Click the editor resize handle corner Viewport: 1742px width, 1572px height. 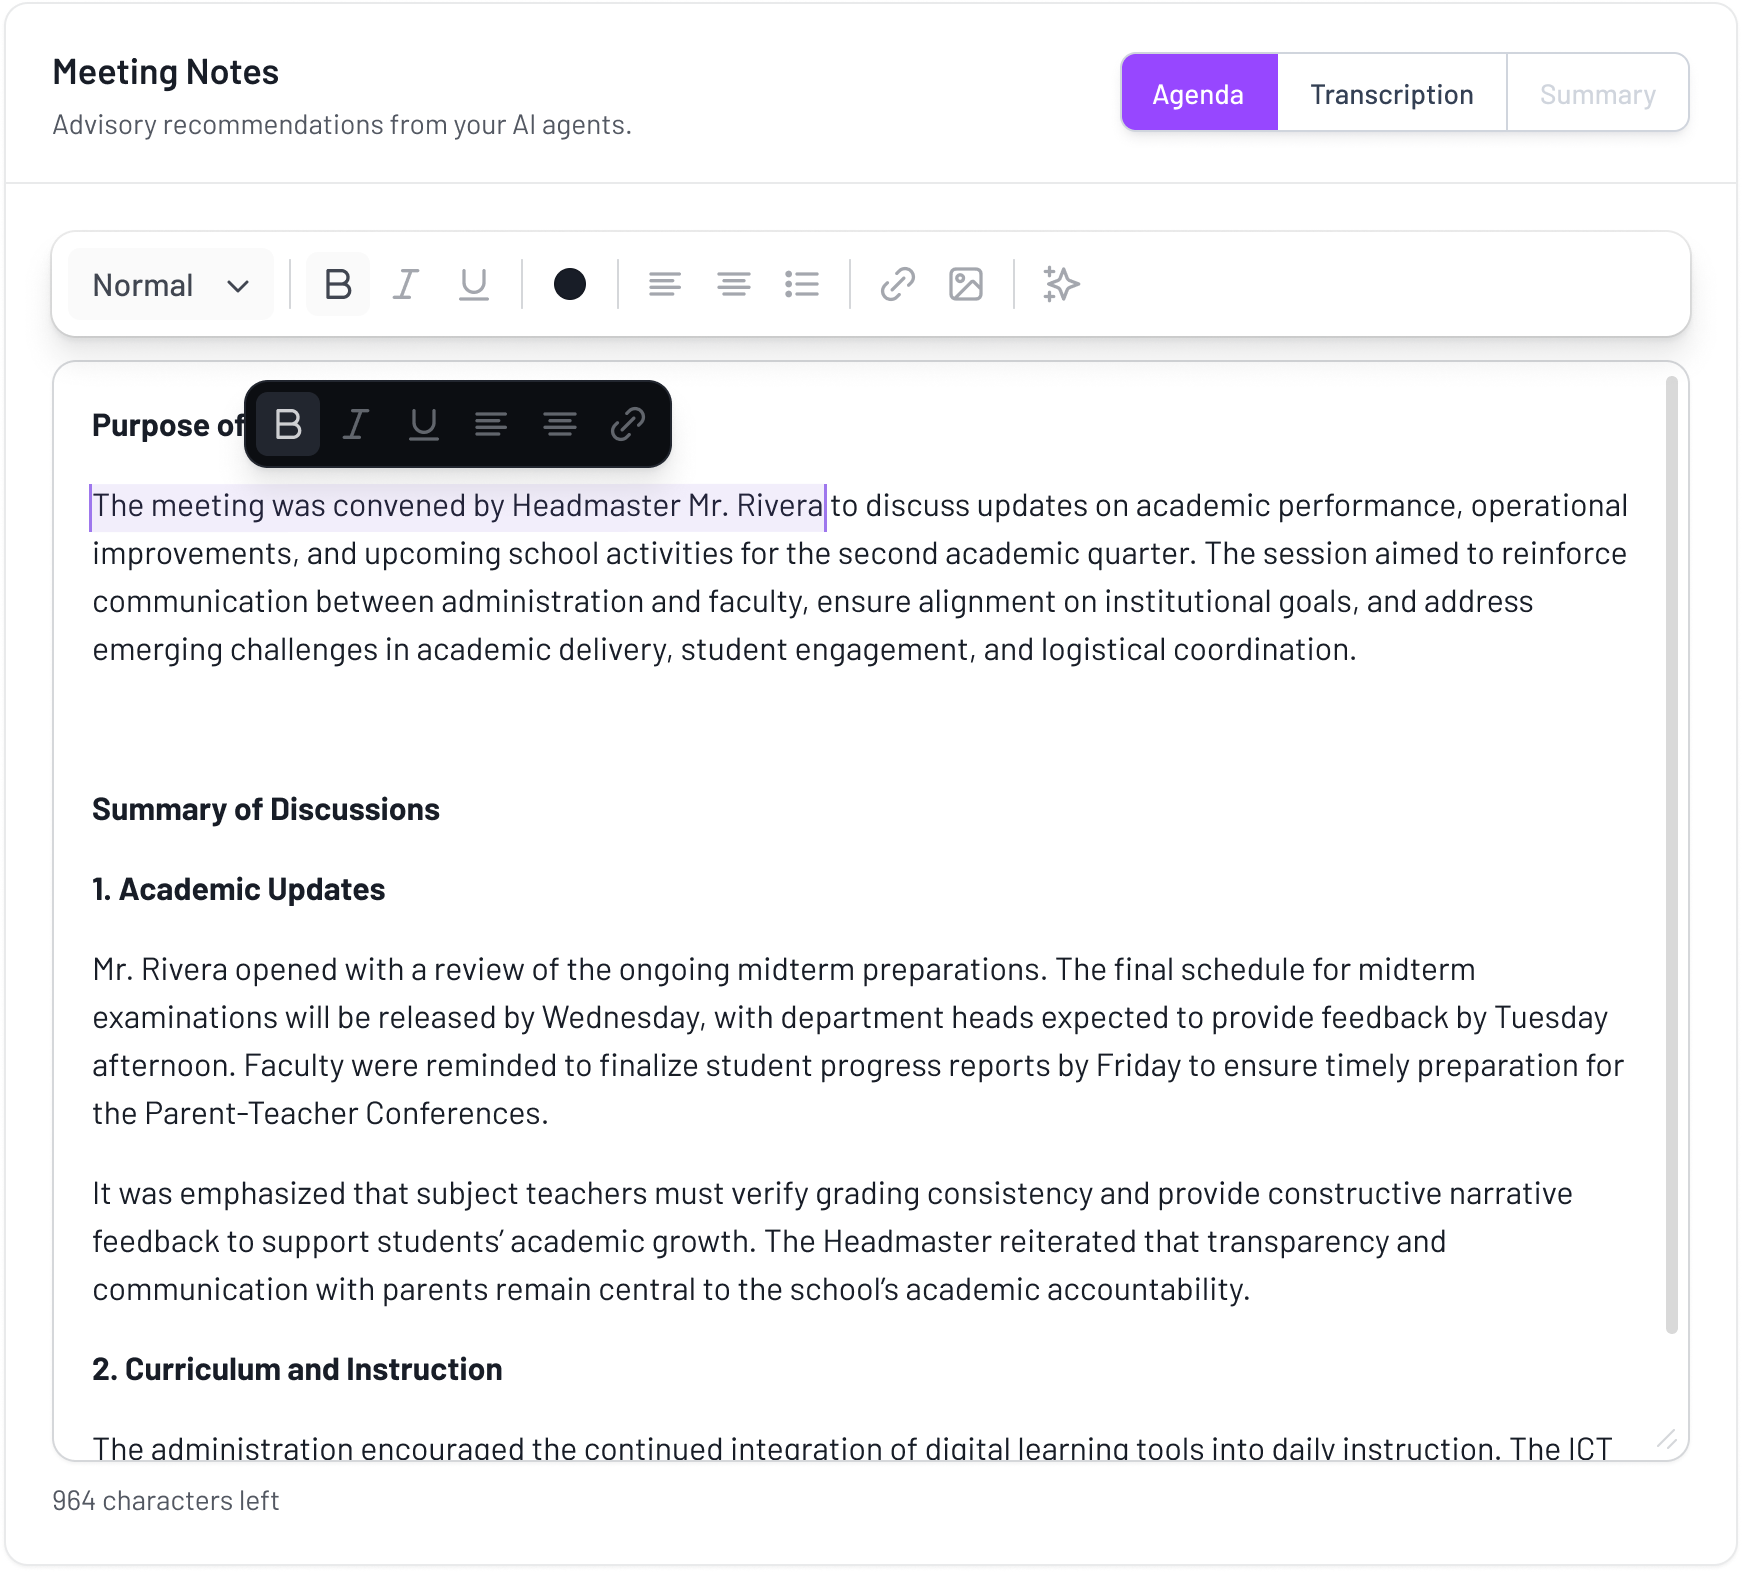pos(1666,1439)
